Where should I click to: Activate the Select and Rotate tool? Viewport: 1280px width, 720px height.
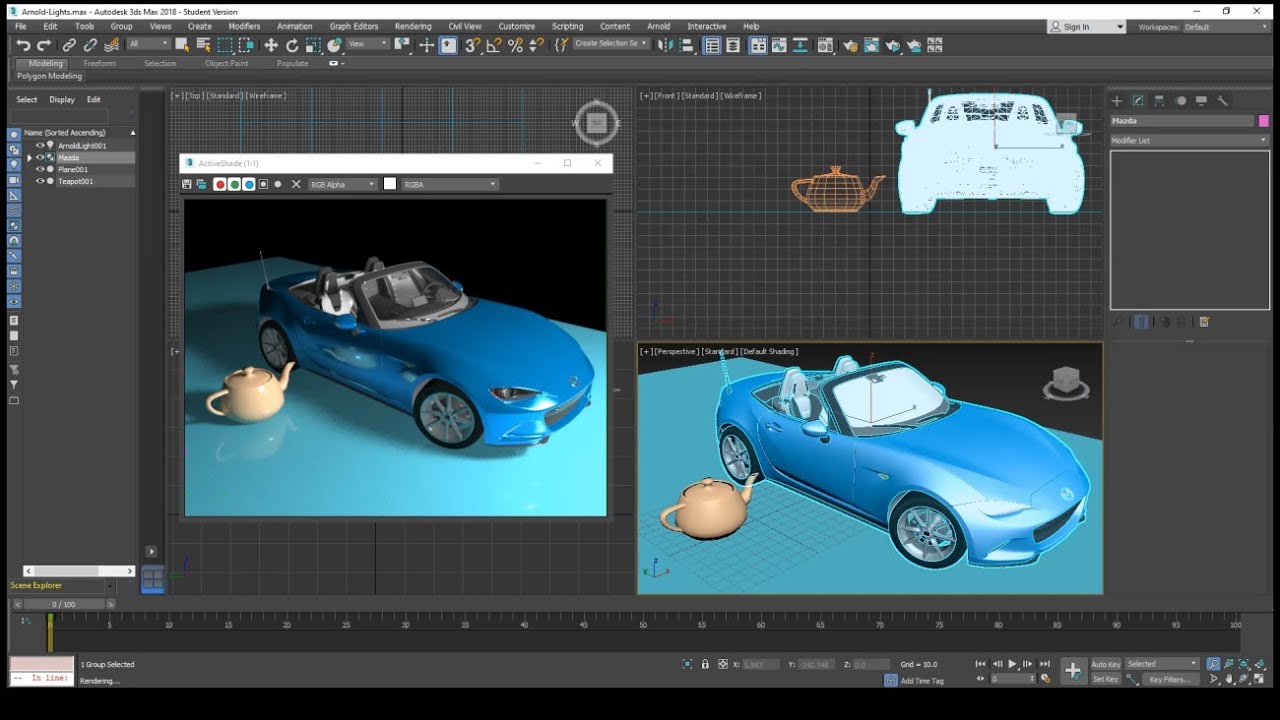tap(292, 45)
